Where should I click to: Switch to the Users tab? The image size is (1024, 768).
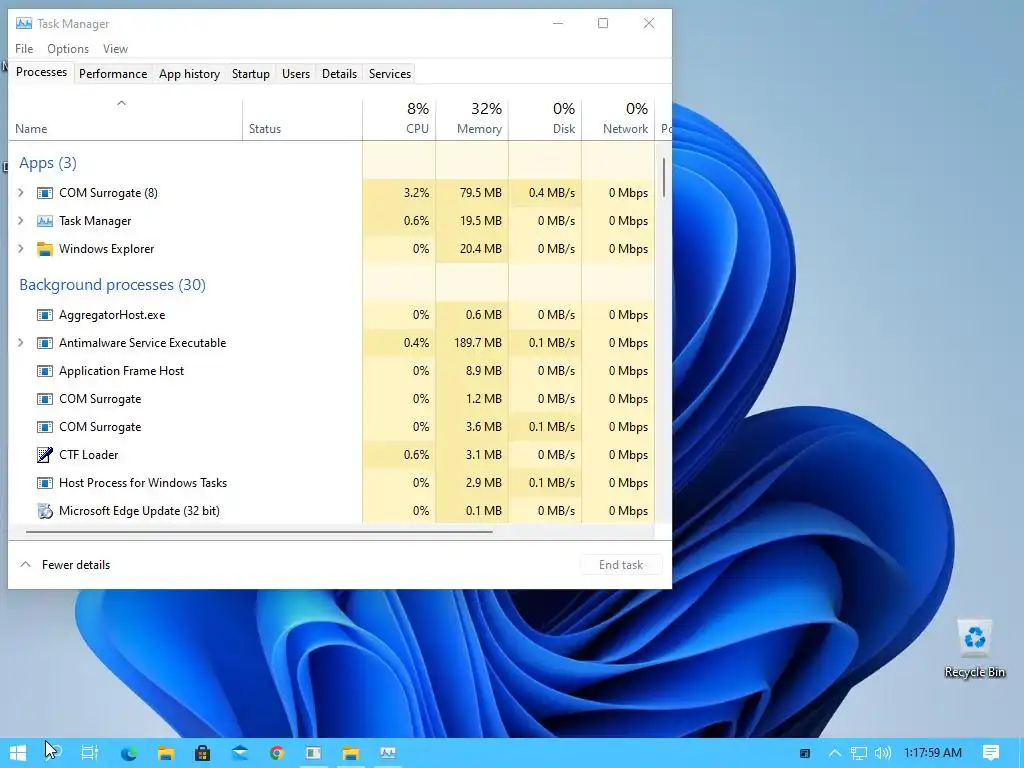[296, 74]
